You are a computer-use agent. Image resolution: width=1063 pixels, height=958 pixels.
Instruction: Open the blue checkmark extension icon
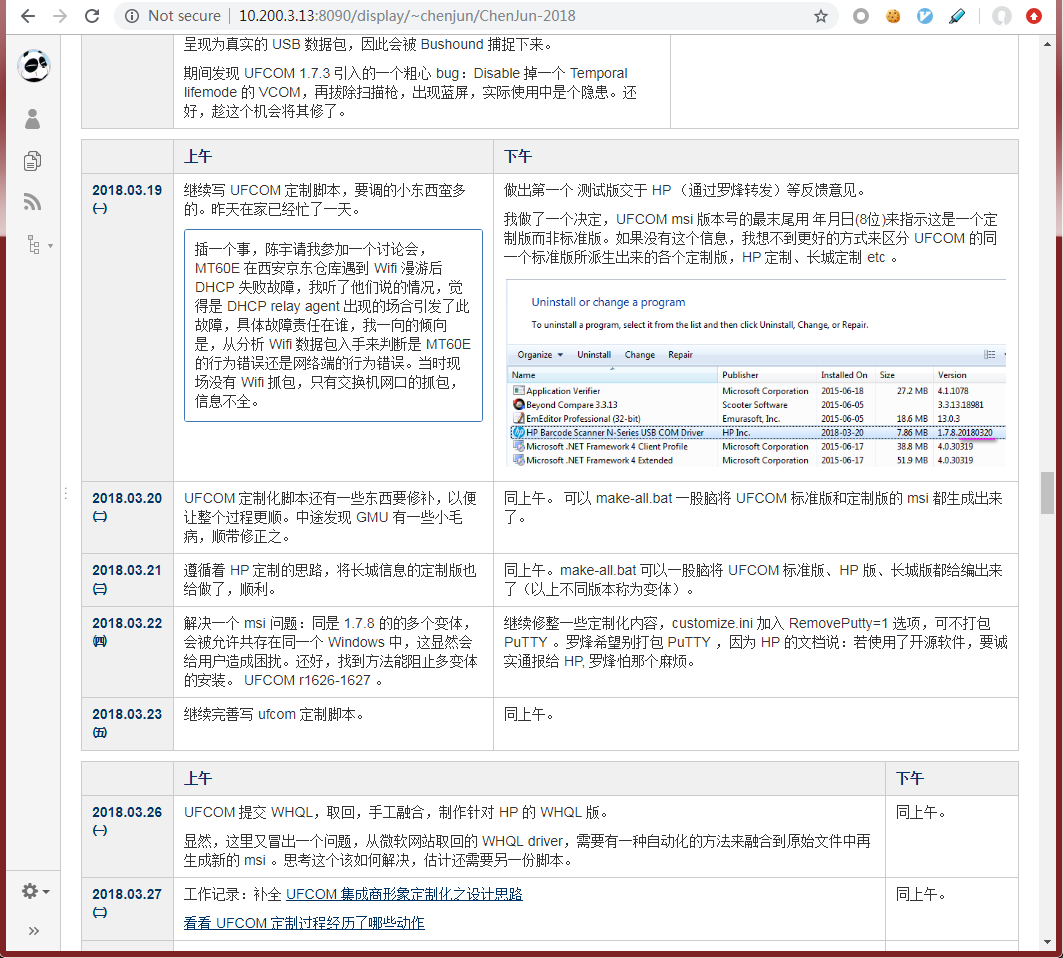925,16
